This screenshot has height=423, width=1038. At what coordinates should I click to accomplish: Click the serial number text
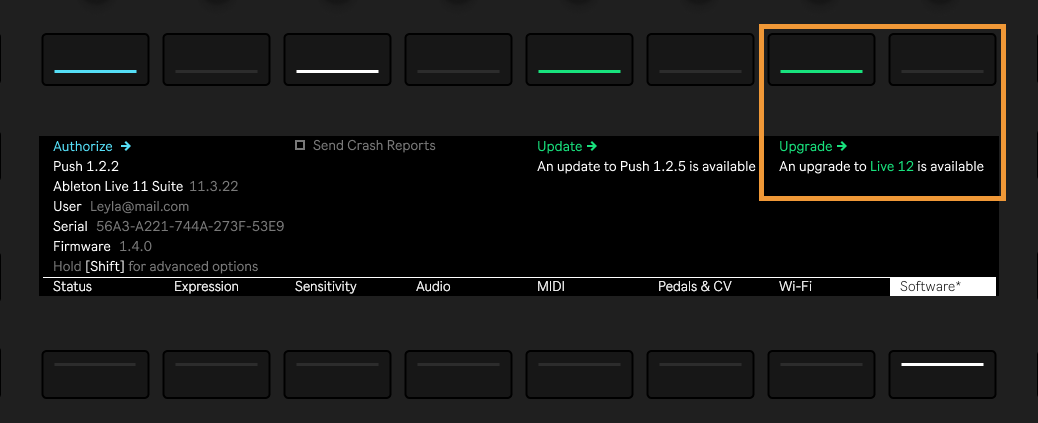[x=190, y=227]
